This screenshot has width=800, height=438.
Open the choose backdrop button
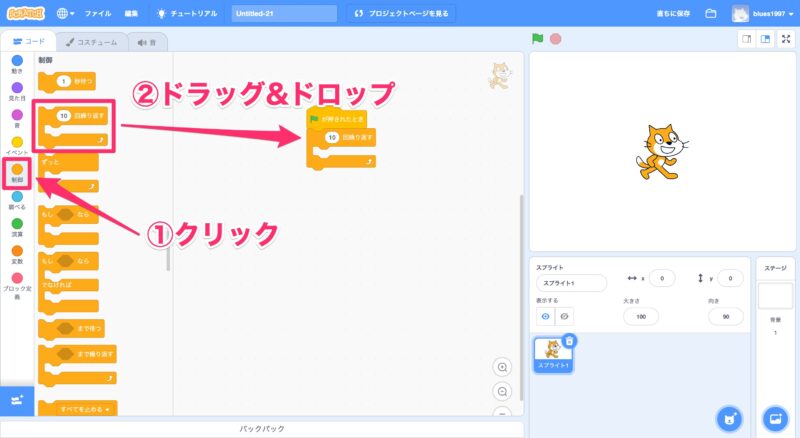(x=775, y=417)
